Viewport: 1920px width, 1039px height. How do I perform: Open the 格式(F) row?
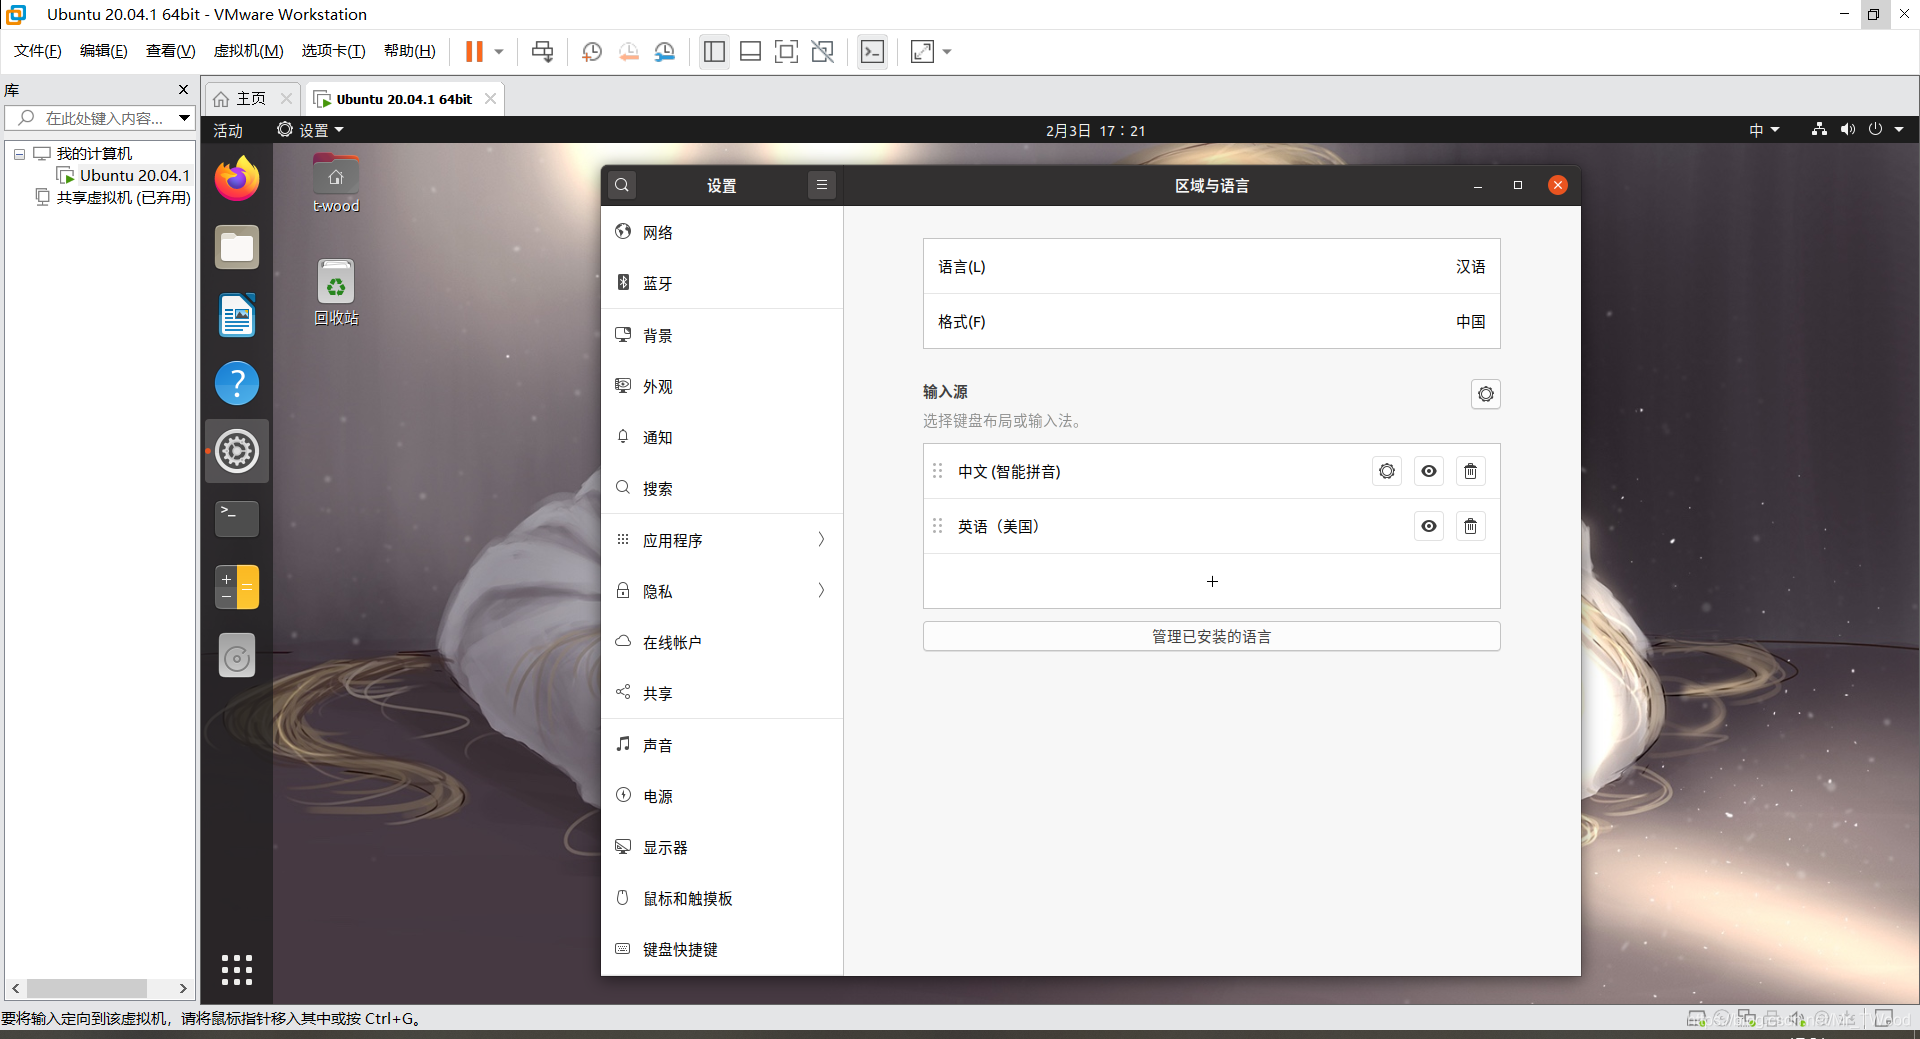1212,322
